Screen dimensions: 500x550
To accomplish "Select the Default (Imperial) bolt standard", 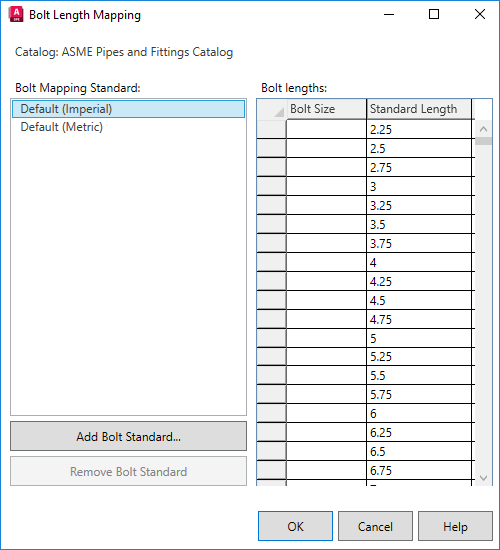I will 128,109.
